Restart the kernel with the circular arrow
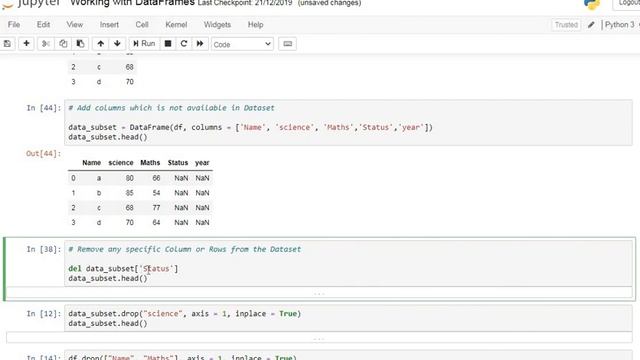 pyautogui.click(x=184, y=44)
